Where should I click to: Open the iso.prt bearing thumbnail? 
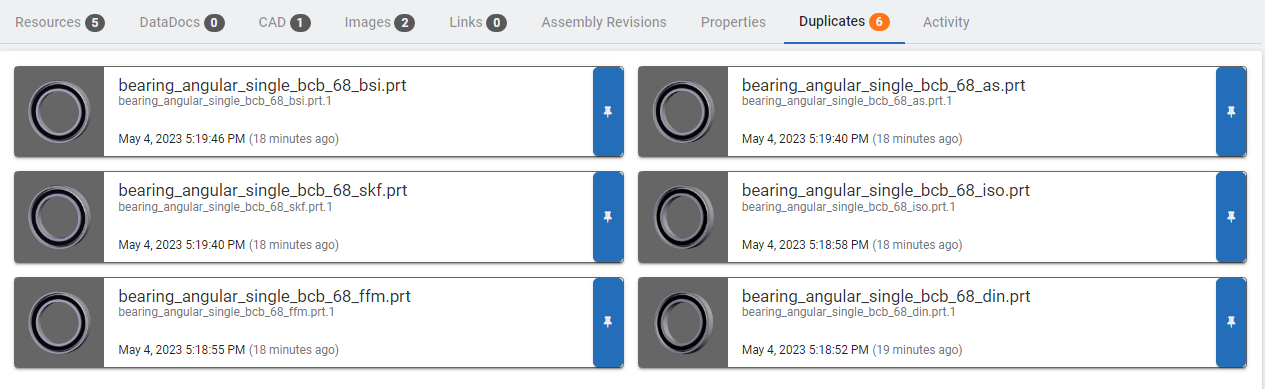coord(682,217)
